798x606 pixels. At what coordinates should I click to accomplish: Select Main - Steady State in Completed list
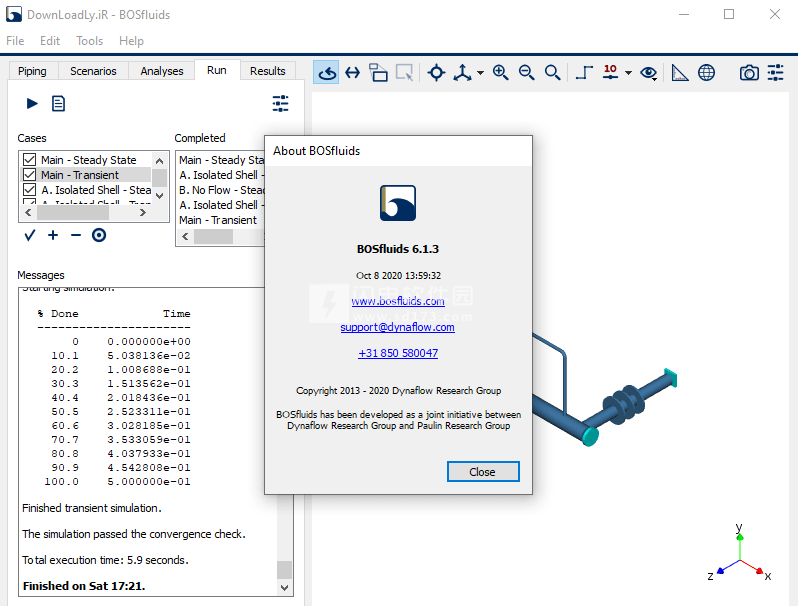221,160
